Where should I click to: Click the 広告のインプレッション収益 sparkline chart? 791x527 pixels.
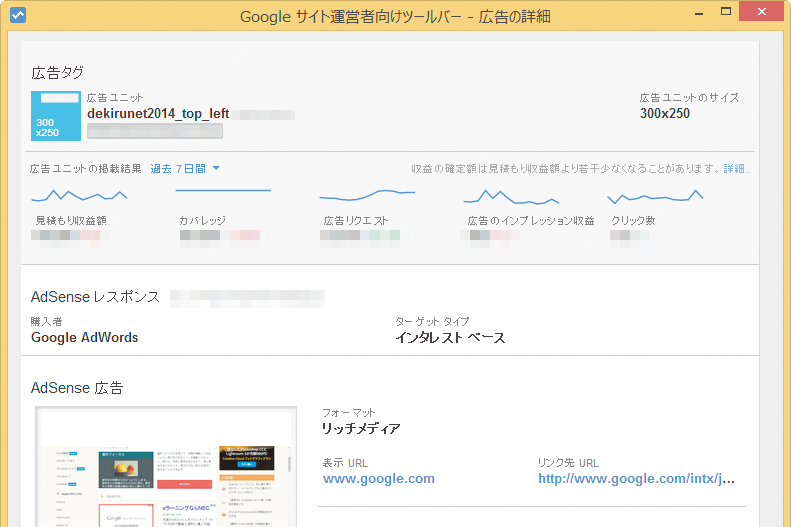pyautogui.click(x=511, y=197)
